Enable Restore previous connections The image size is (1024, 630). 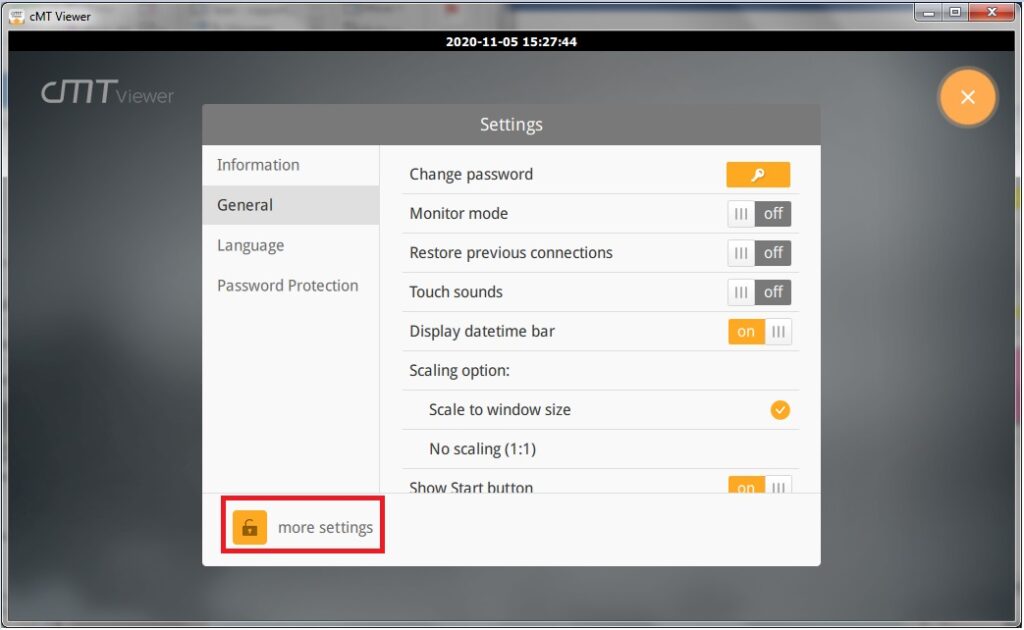click(760, 252)
